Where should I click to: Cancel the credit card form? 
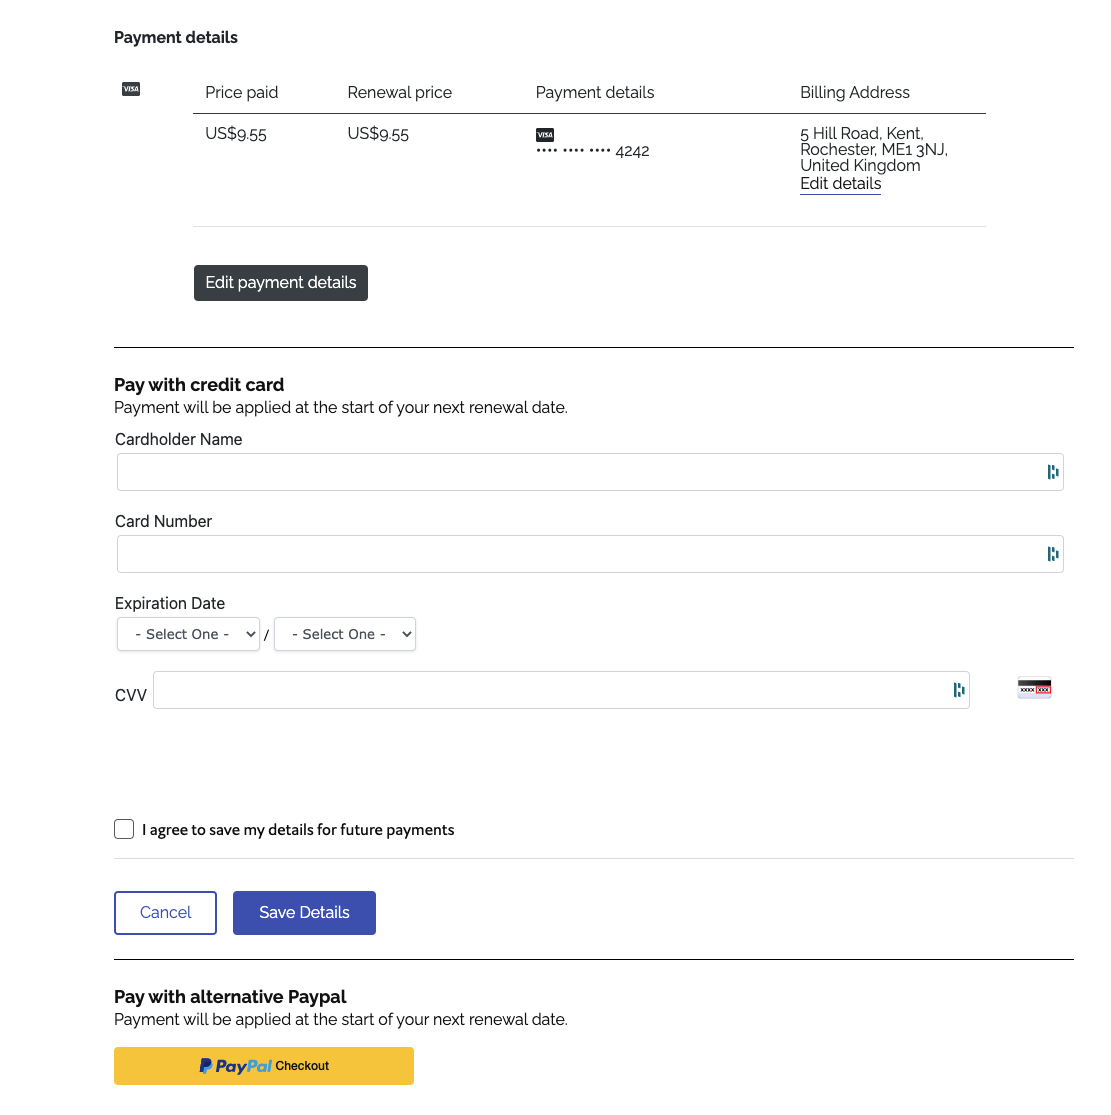pos(165,912)
